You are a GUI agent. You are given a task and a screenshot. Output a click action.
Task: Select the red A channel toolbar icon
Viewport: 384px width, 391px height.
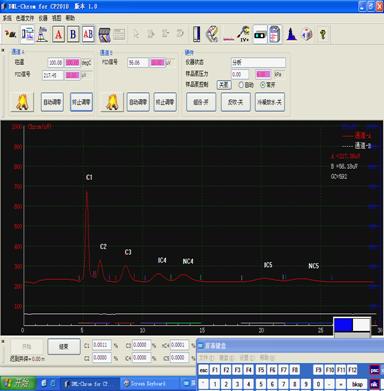pyautogui.click(x=58, y=34)
